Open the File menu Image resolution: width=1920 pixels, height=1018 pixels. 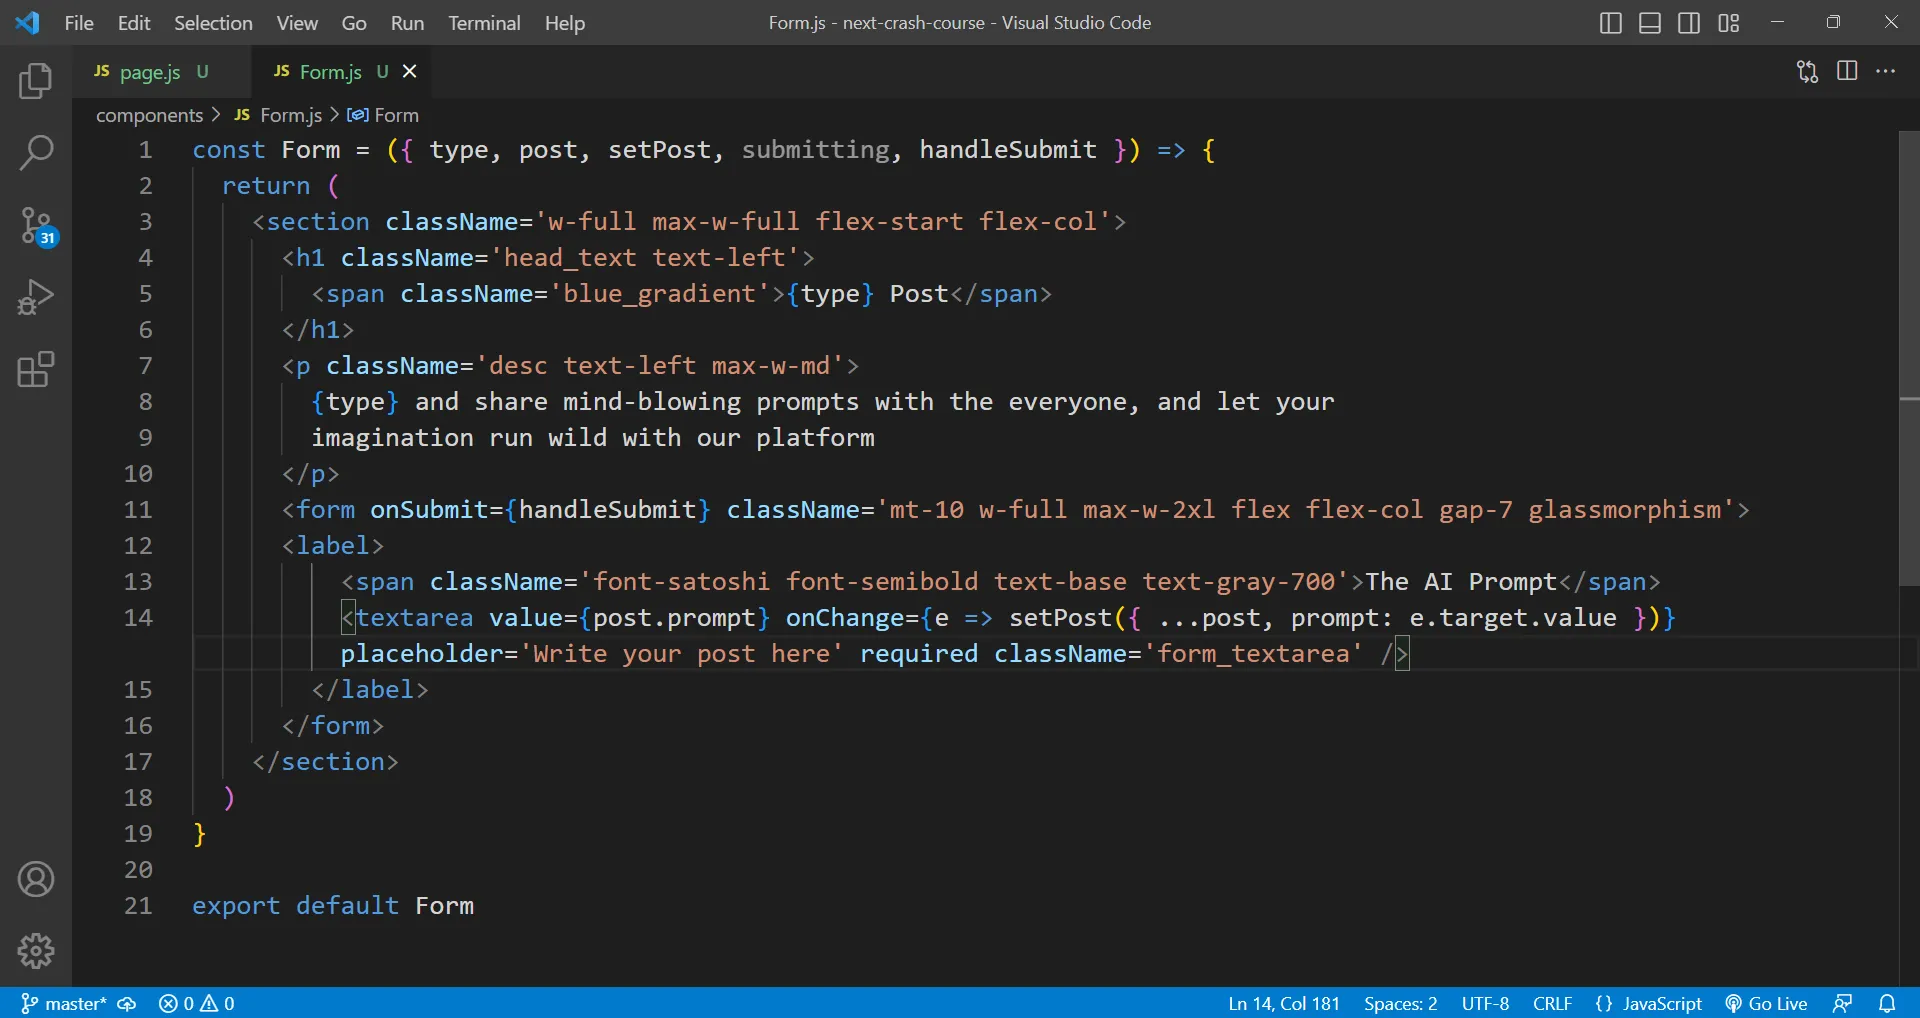click(79, 23)
